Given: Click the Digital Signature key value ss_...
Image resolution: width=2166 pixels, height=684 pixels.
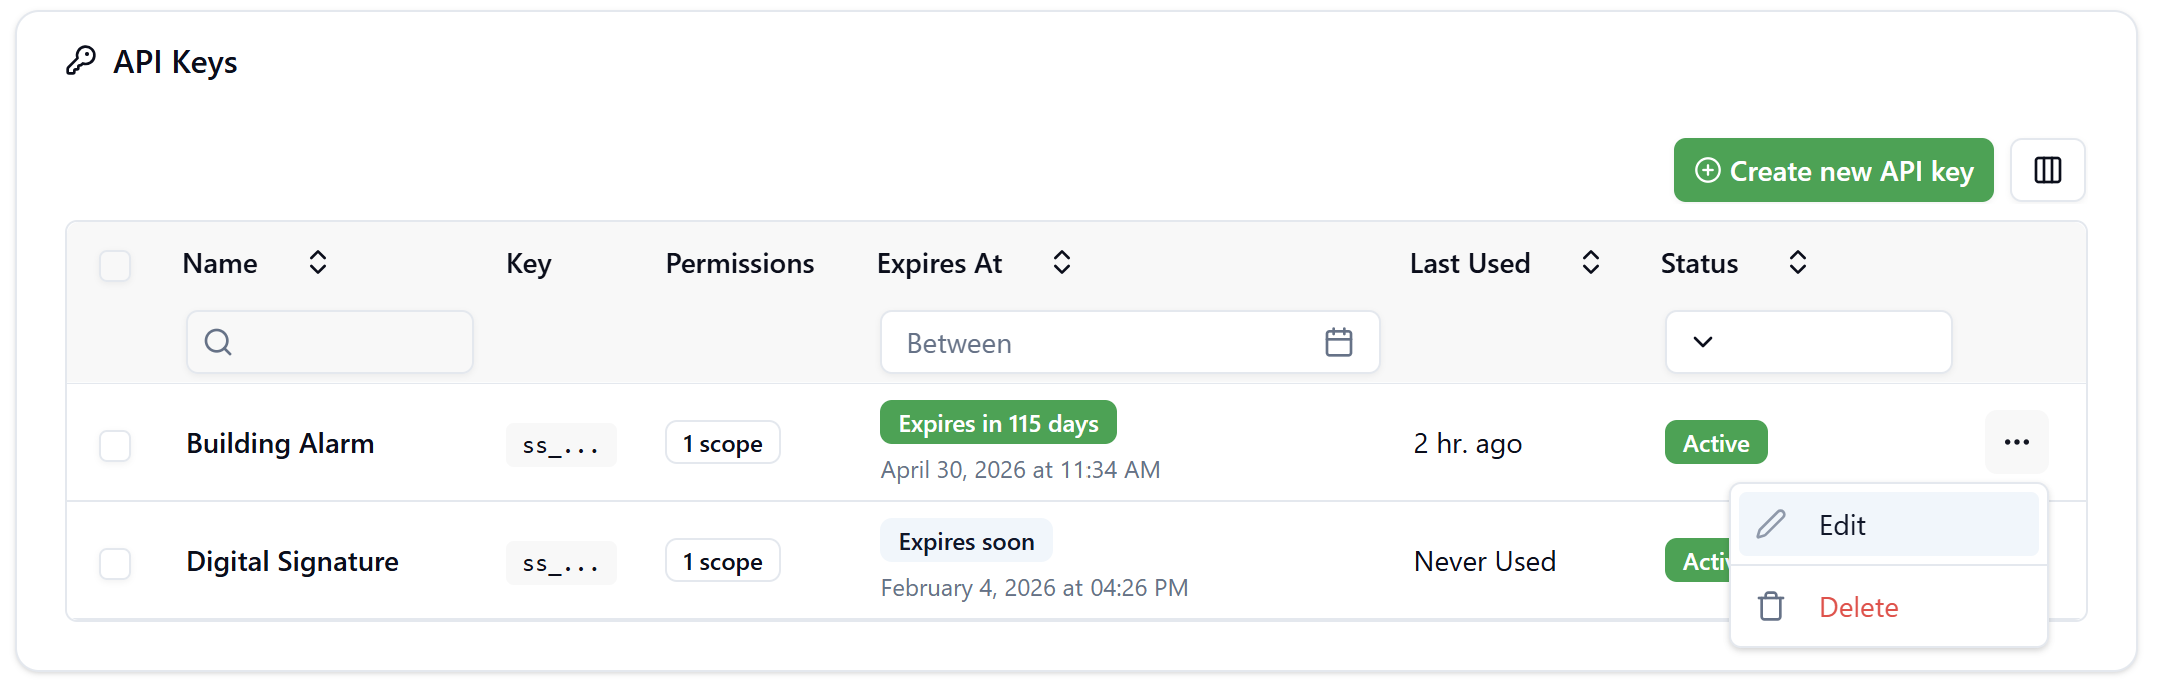Looking at the screenshot, I should 561,563.
